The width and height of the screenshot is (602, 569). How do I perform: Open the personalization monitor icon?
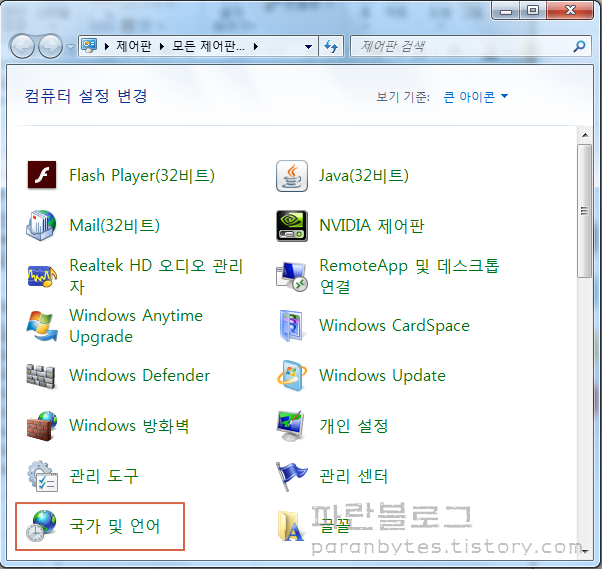(x=291, y=426)
